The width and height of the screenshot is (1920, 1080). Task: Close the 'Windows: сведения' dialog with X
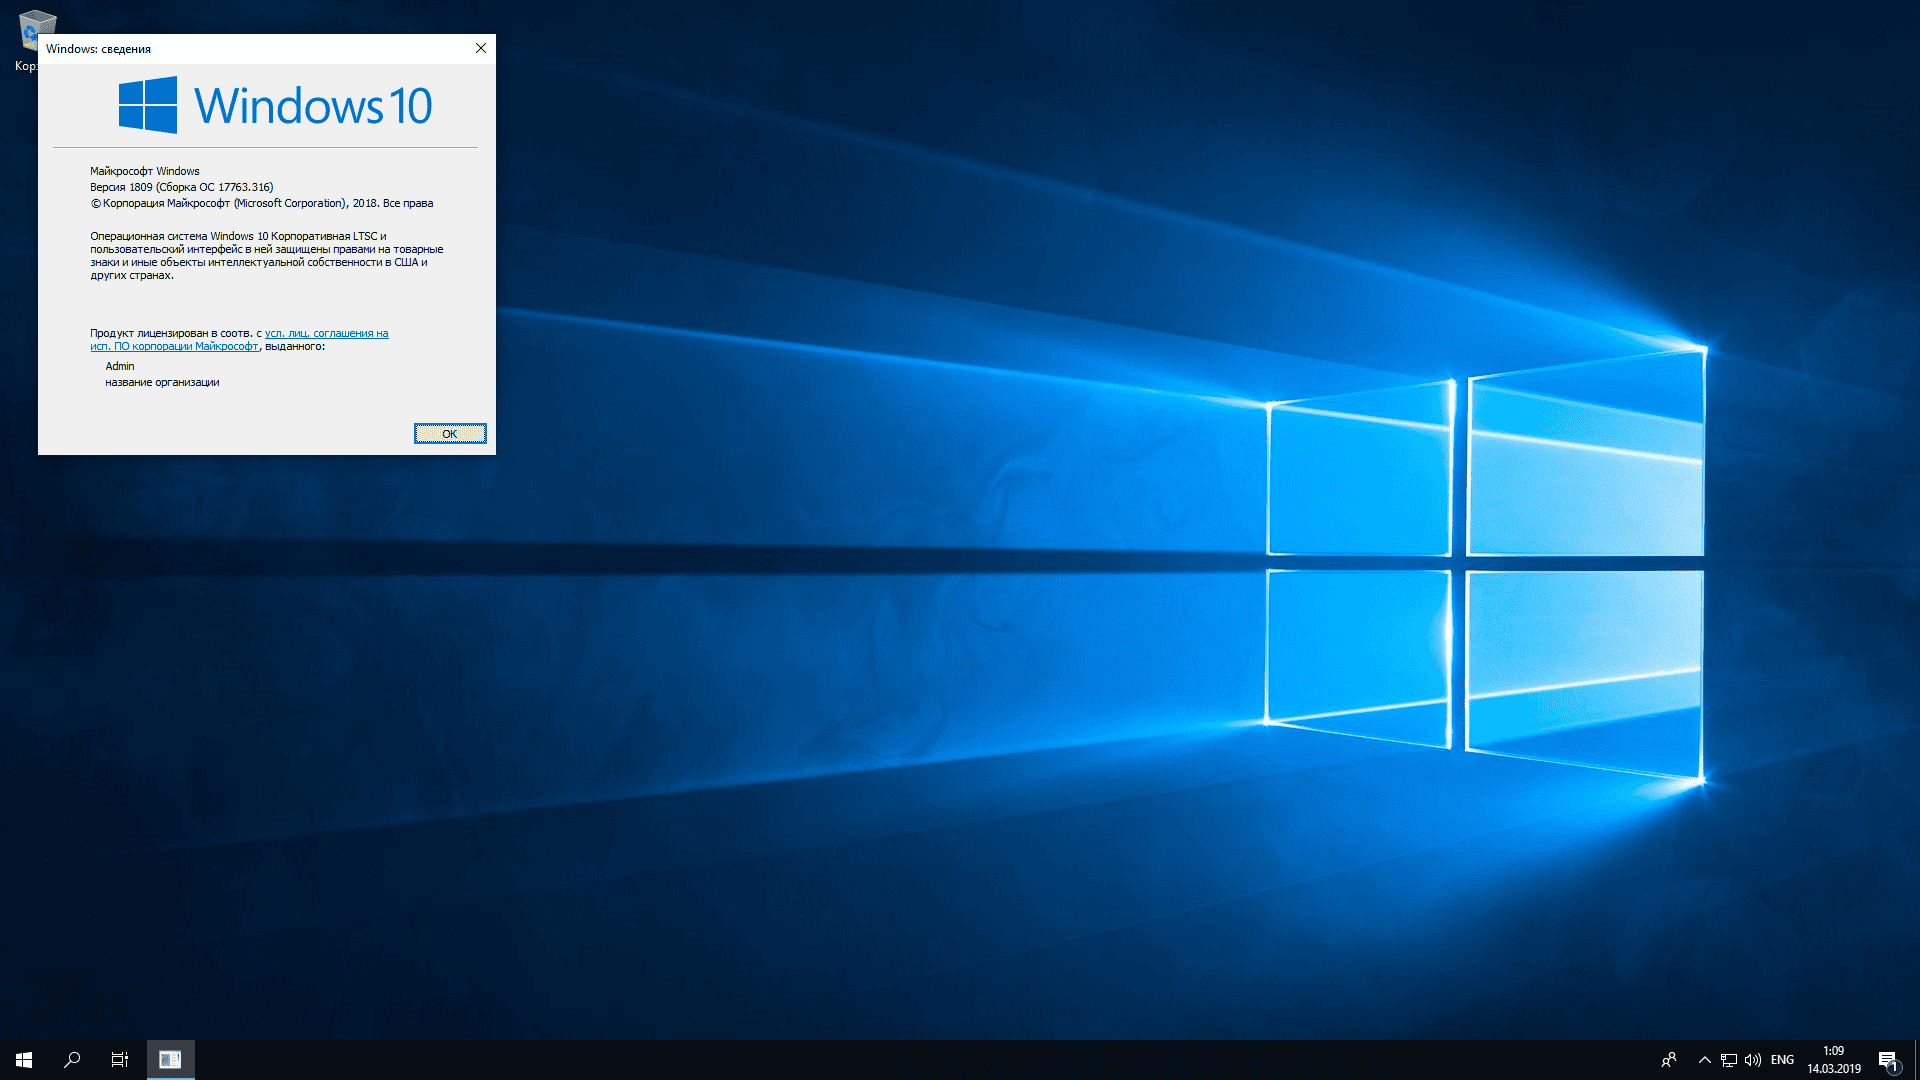[481, 48]
